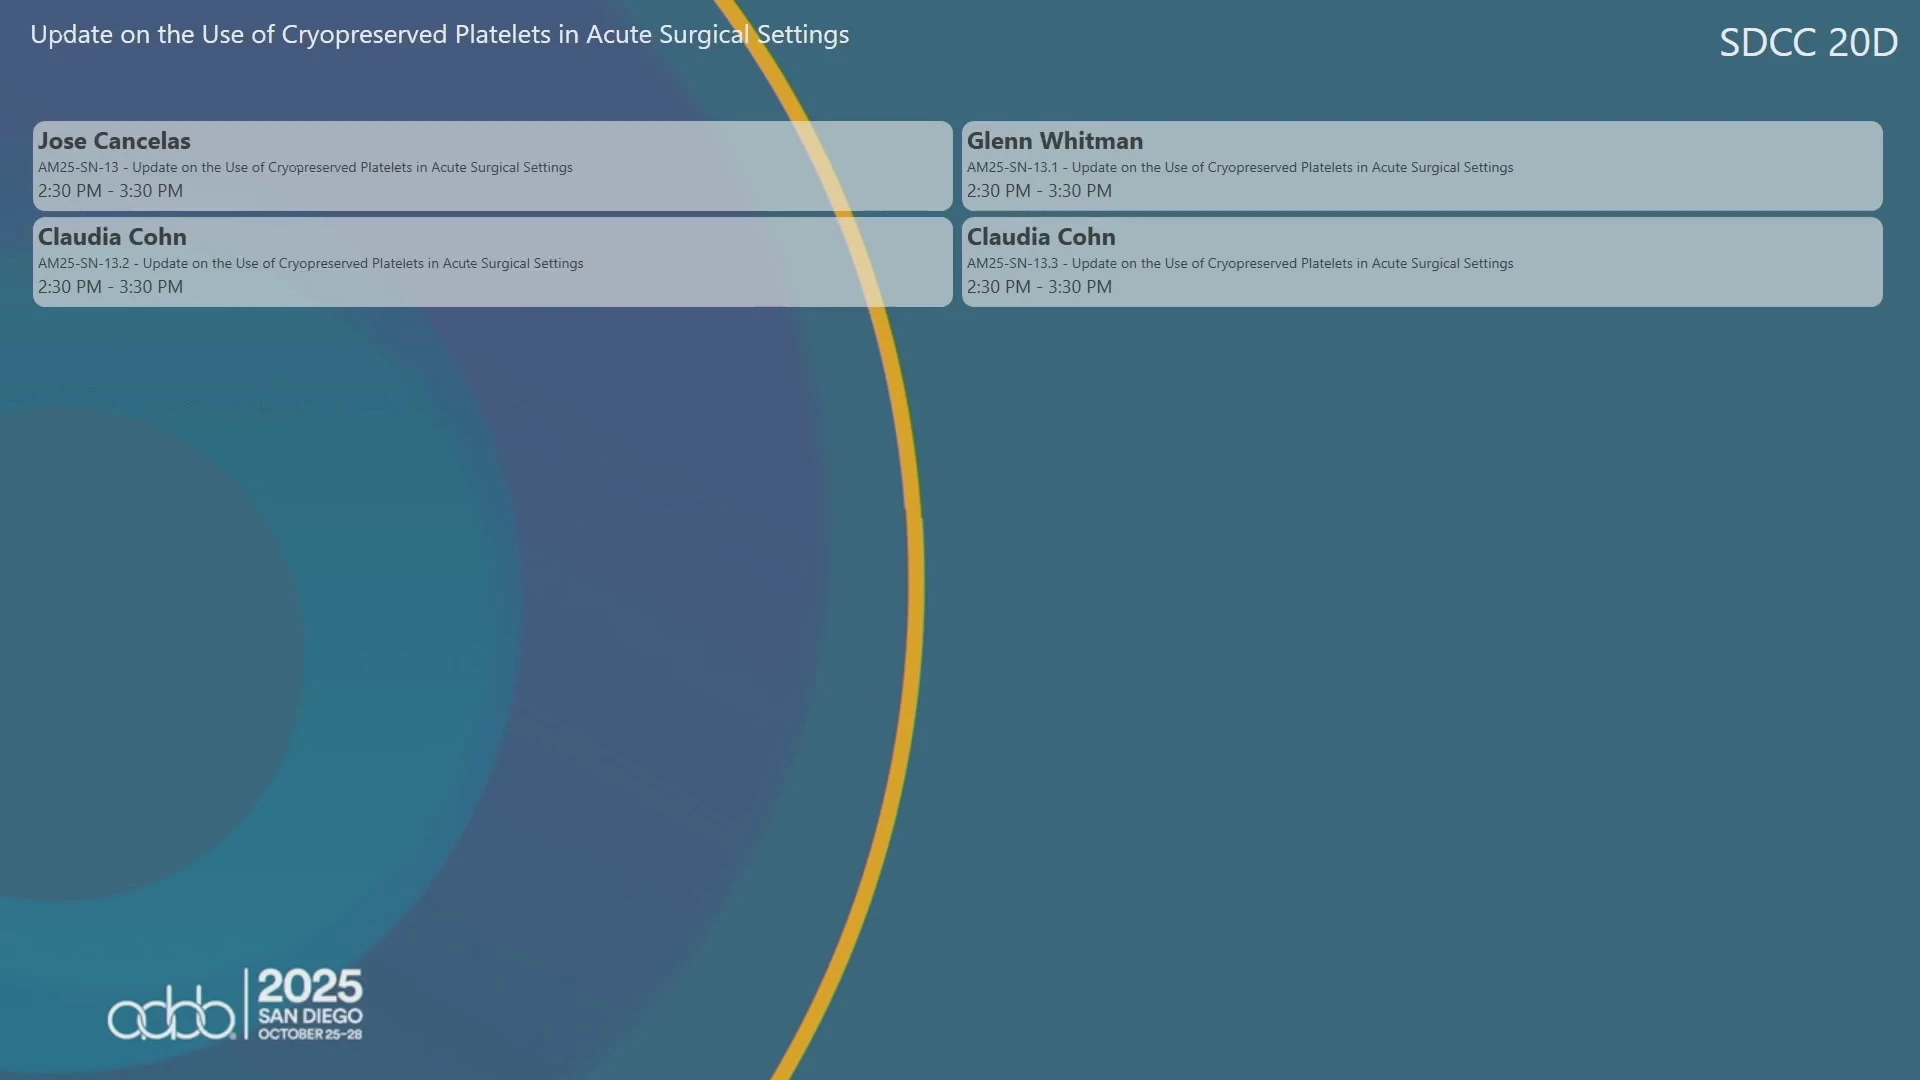Click the Jose Cancelas name heading

[114, 141]
